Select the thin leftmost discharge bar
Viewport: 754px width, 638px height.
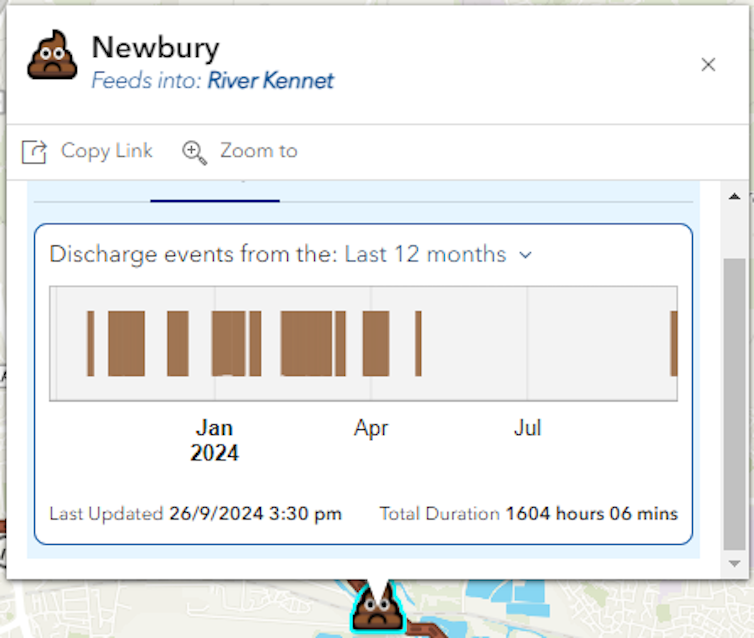click(90, 343)
